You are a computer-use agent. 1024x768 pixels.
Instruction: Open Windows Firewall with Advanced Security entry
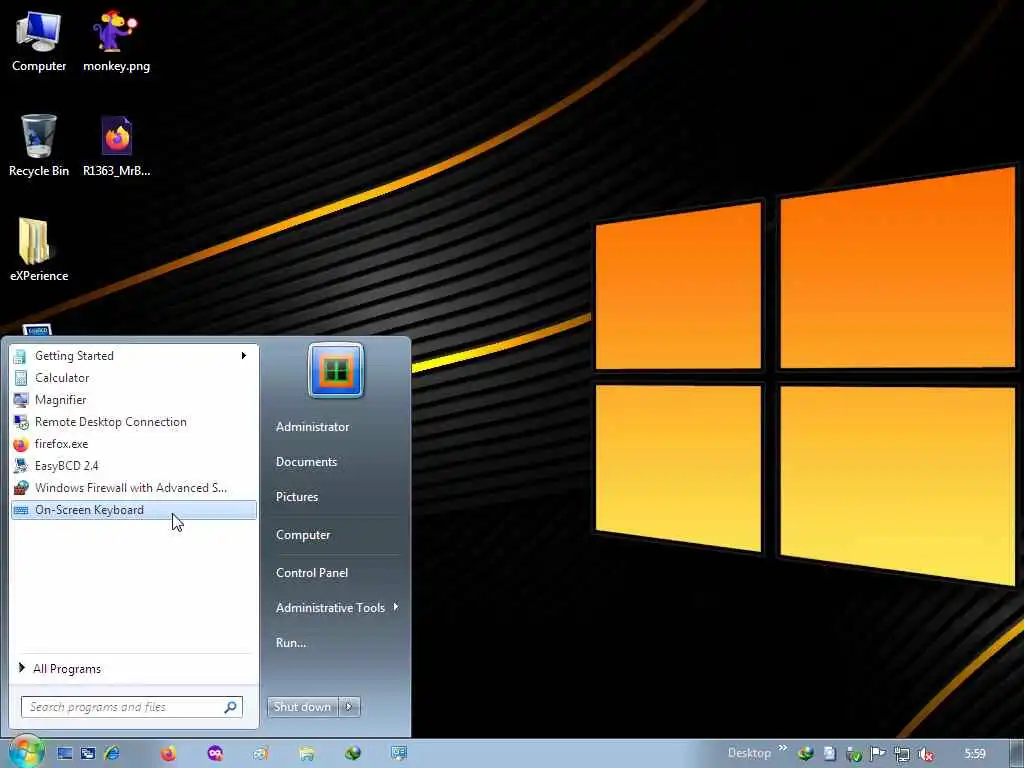[133, 488]
